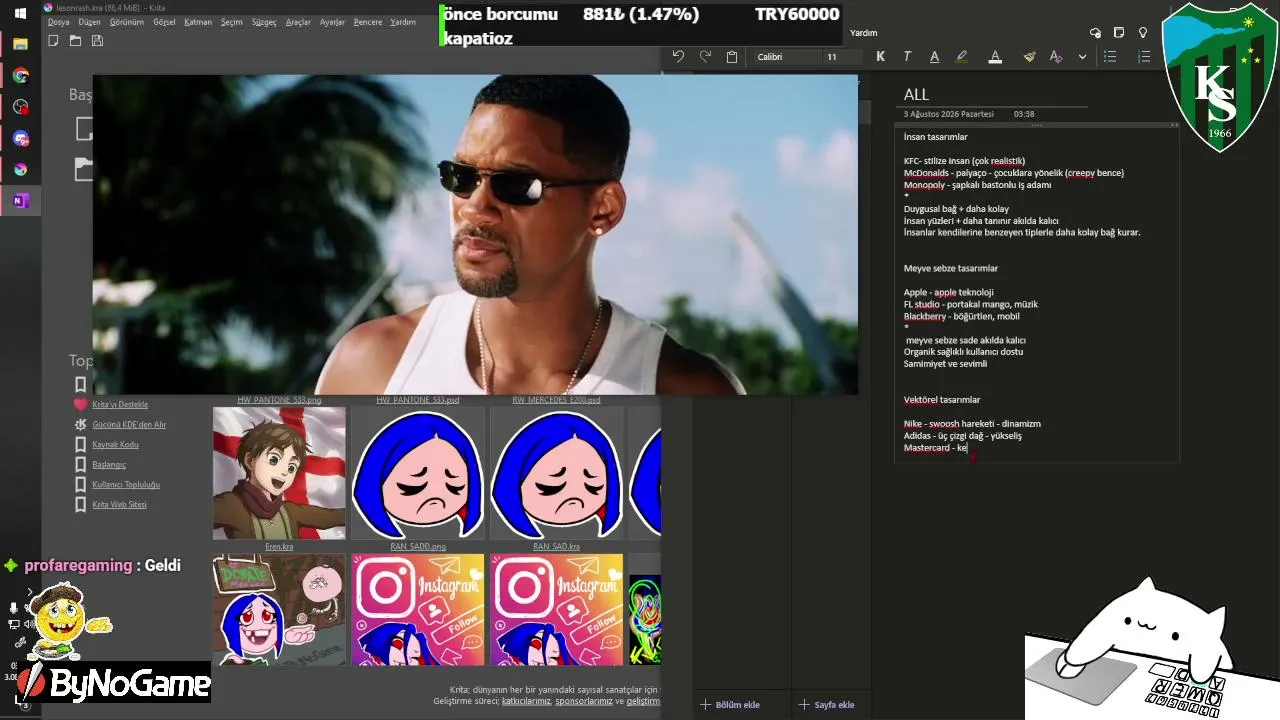Click the bookmark icon beside Krita Web Sitesi
This screenshot has height=720, width=1280.
81,505
